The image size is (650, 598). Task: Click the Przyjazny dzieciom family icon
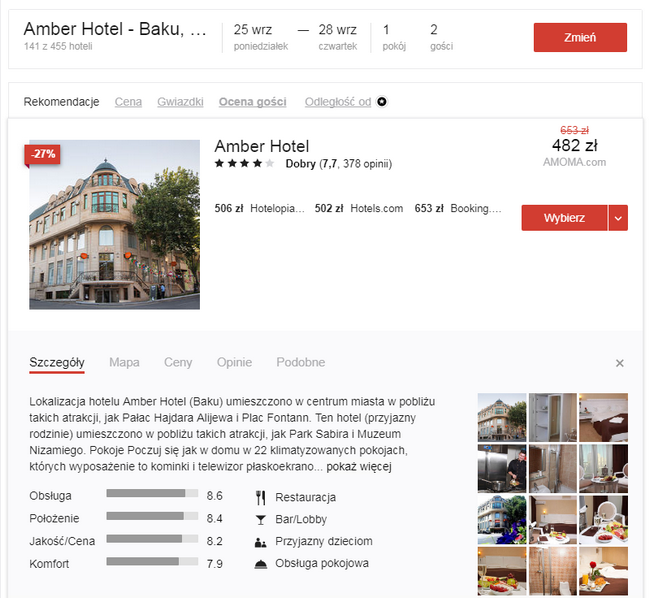[x=260, y=542]
